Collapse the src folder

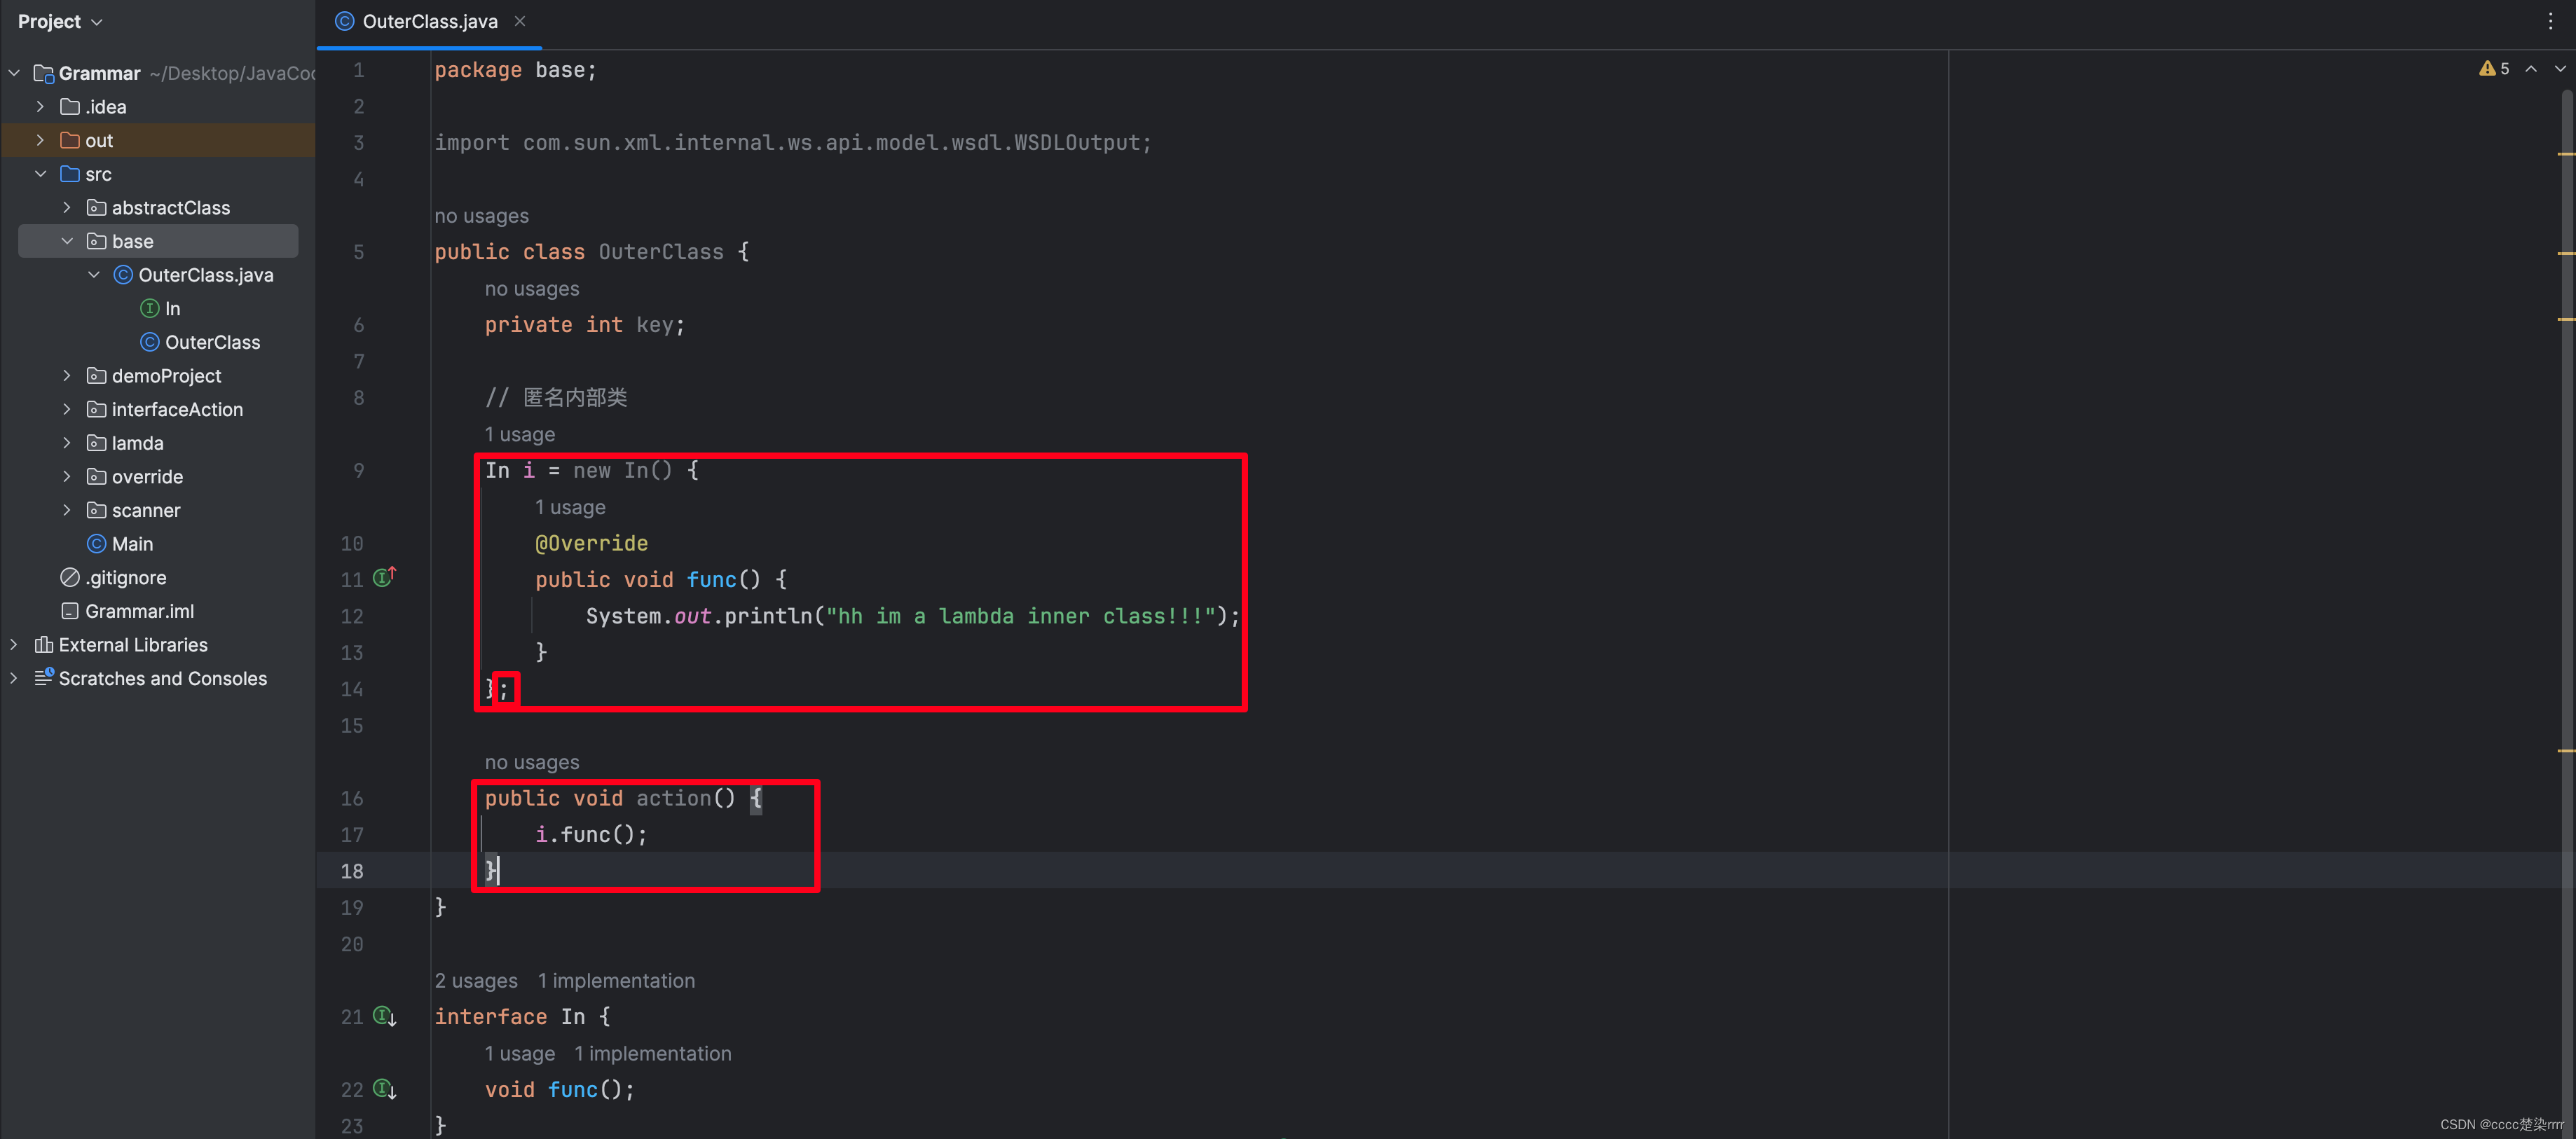[x=40, y=174]
